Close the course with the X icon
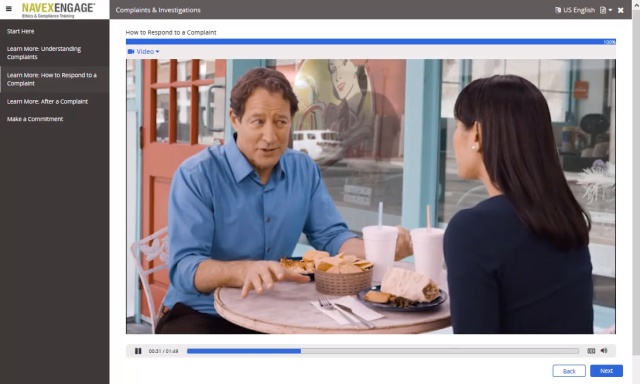 [620, 10]
